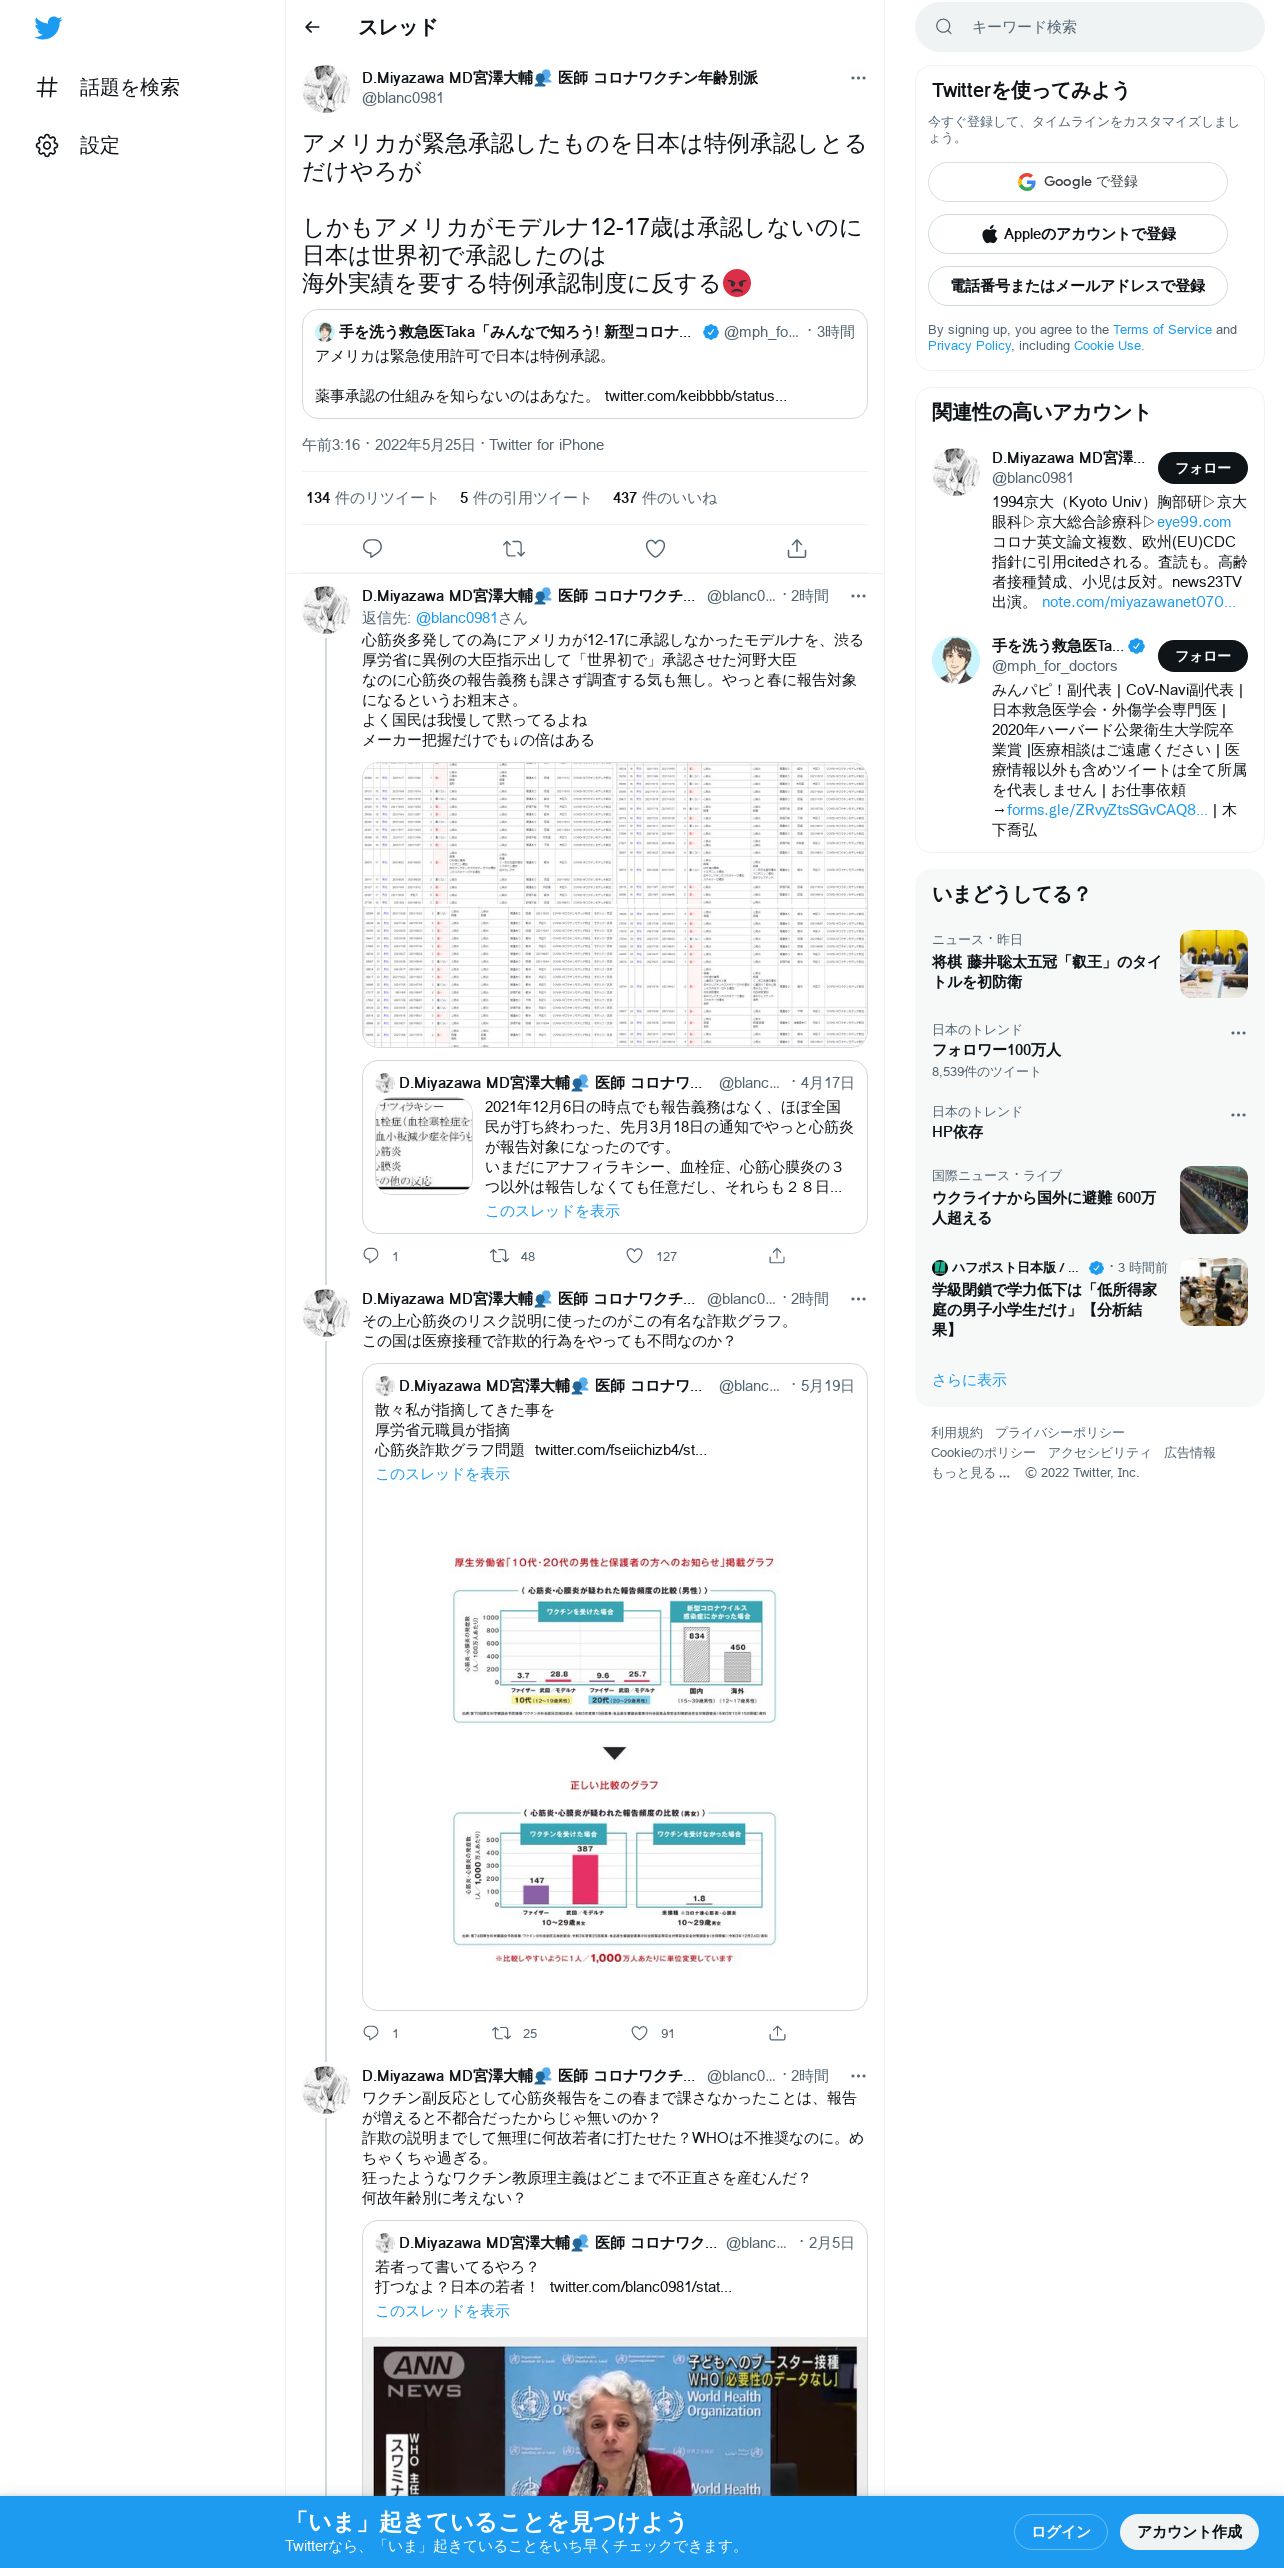Share icon on the 127-likes reply
1284x2568 pixels.
tap(777, 1255)
